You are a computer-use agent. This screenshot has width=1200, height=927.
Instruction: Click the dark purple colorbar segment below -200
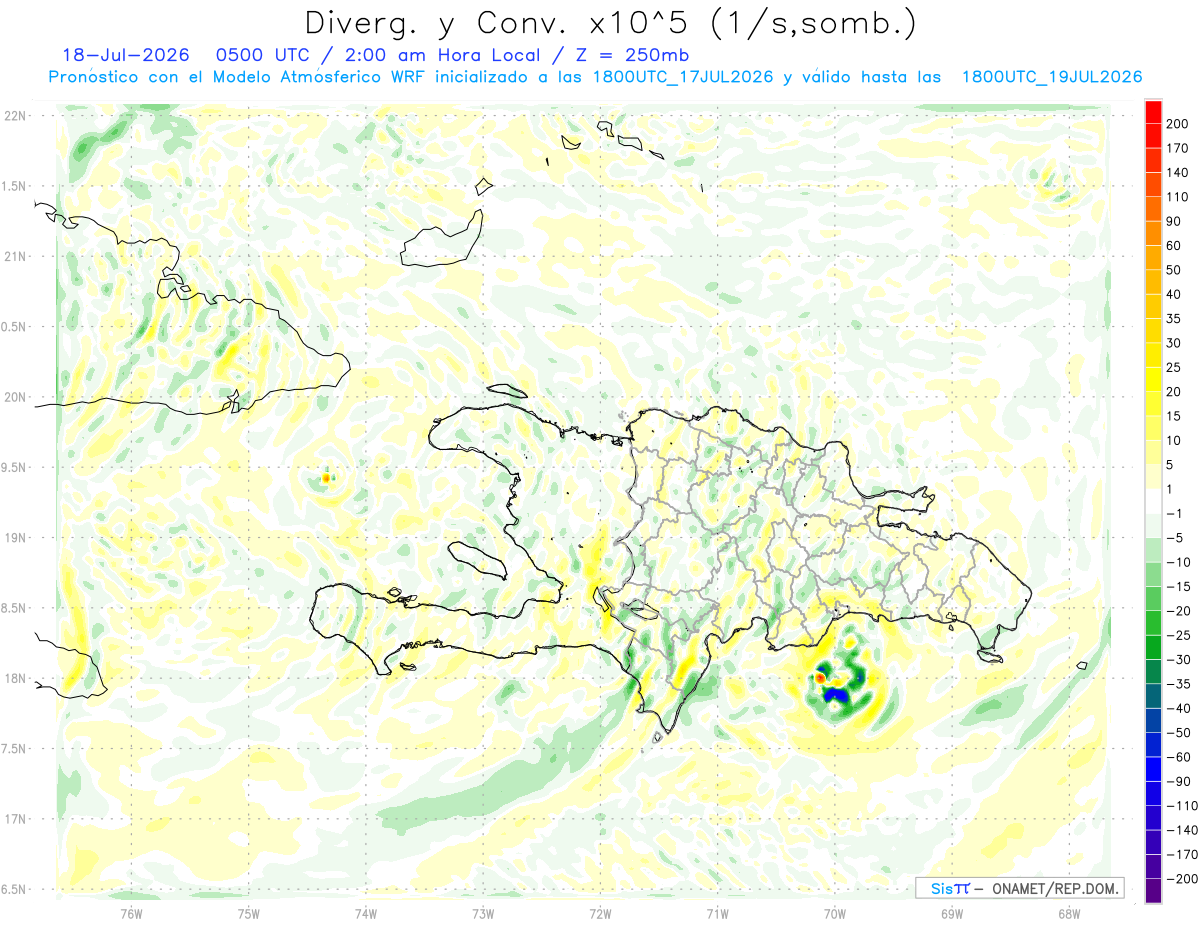click(1153, 891)
